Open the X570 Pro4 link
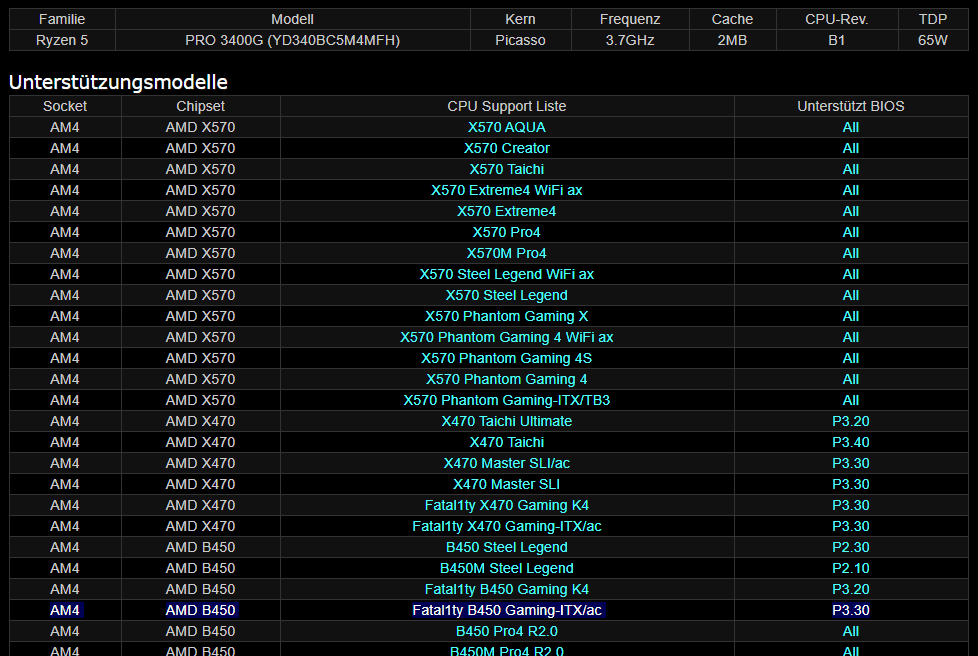The image size is (978, 656). (506, 232)
